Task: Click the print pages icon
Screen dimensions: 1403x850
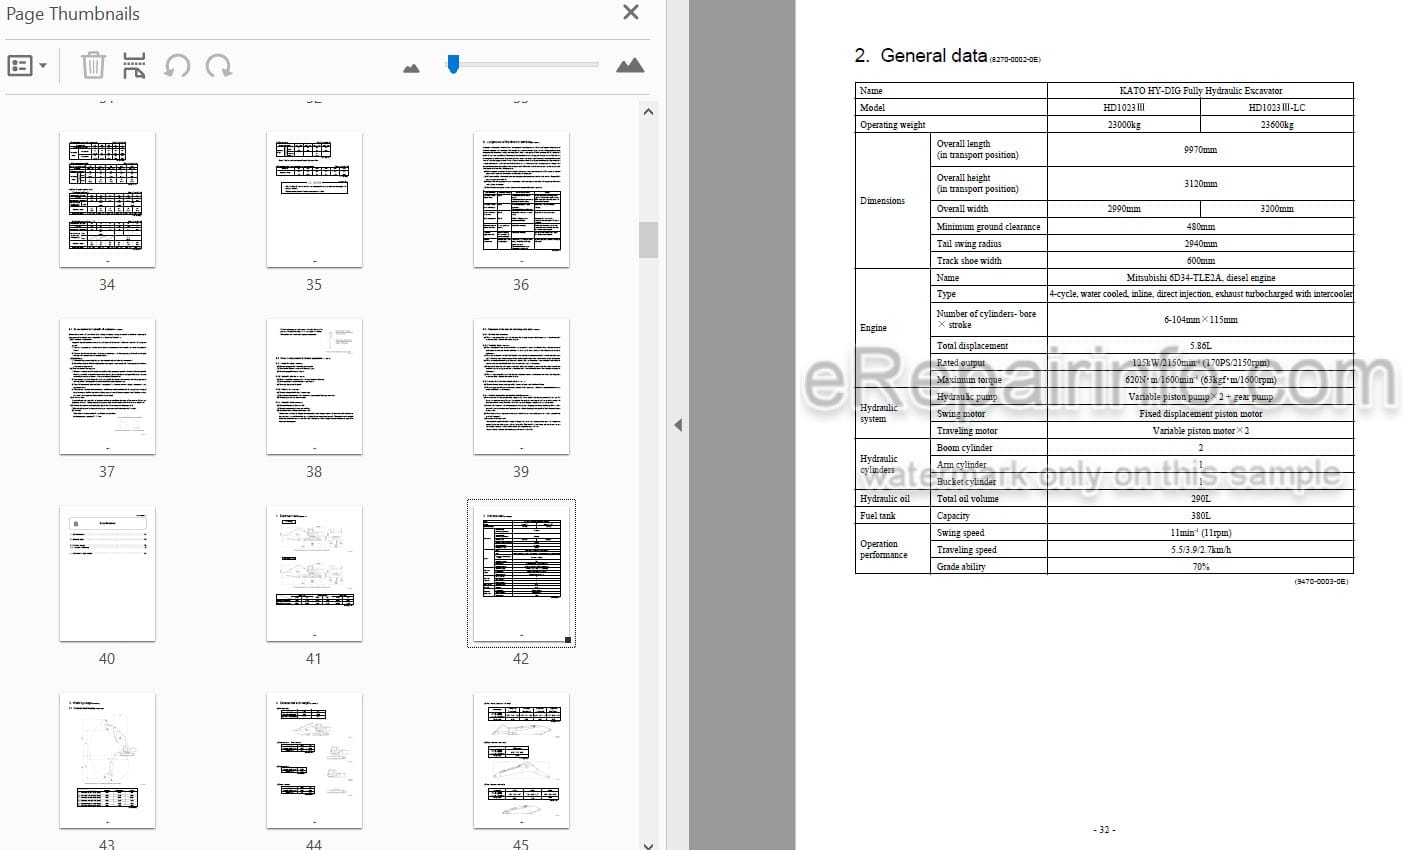Action: 134,66
